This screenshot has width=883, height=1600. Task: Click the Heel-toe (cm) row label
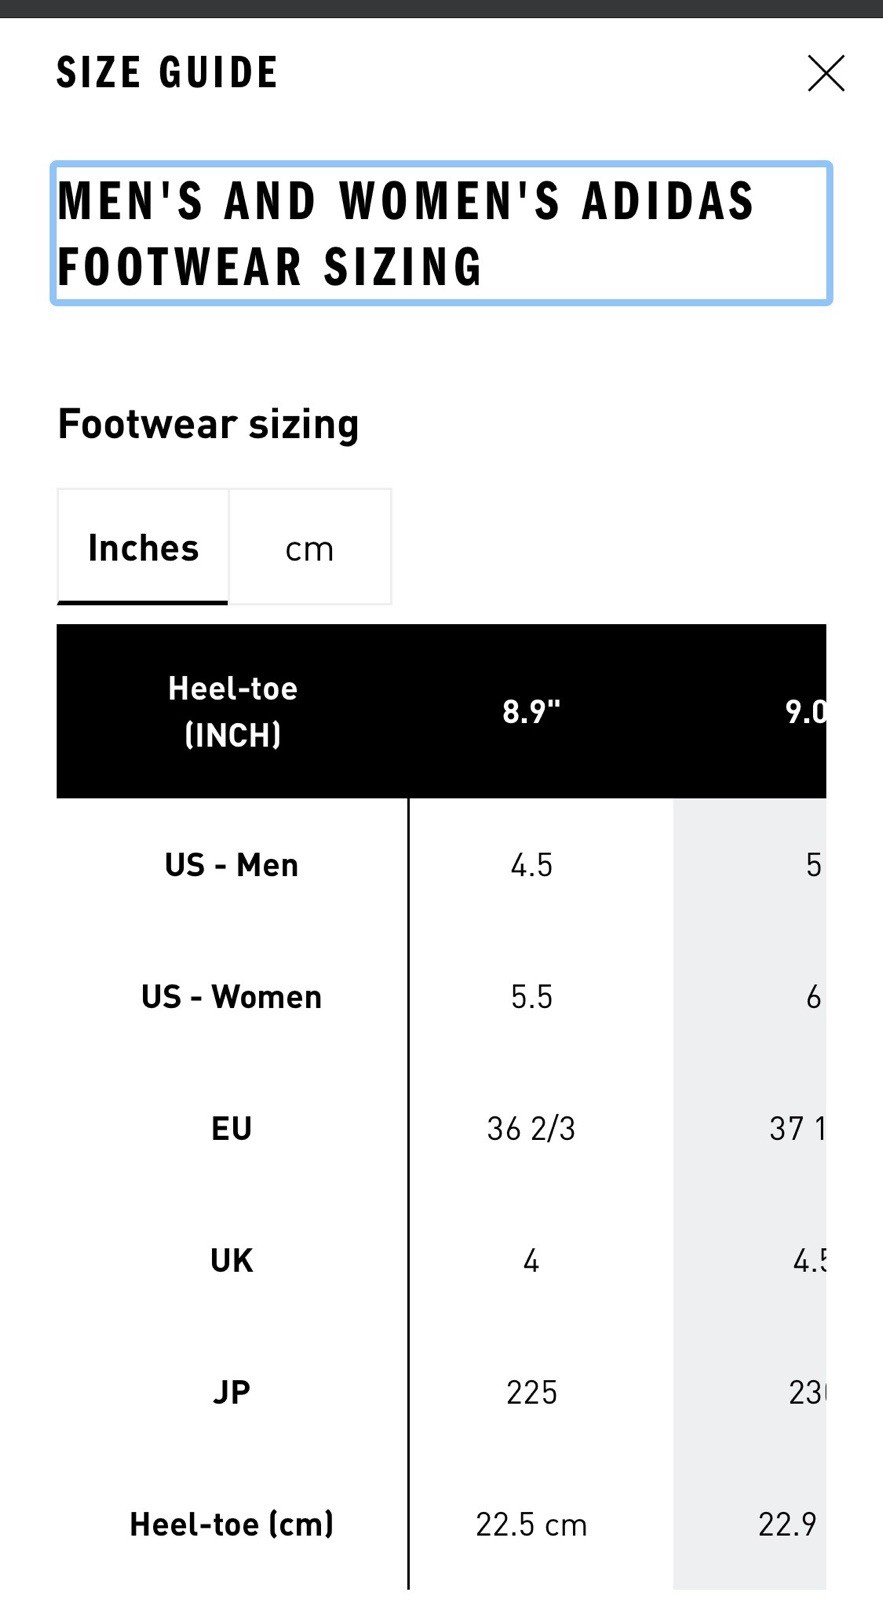click(x=232, y=1524)
